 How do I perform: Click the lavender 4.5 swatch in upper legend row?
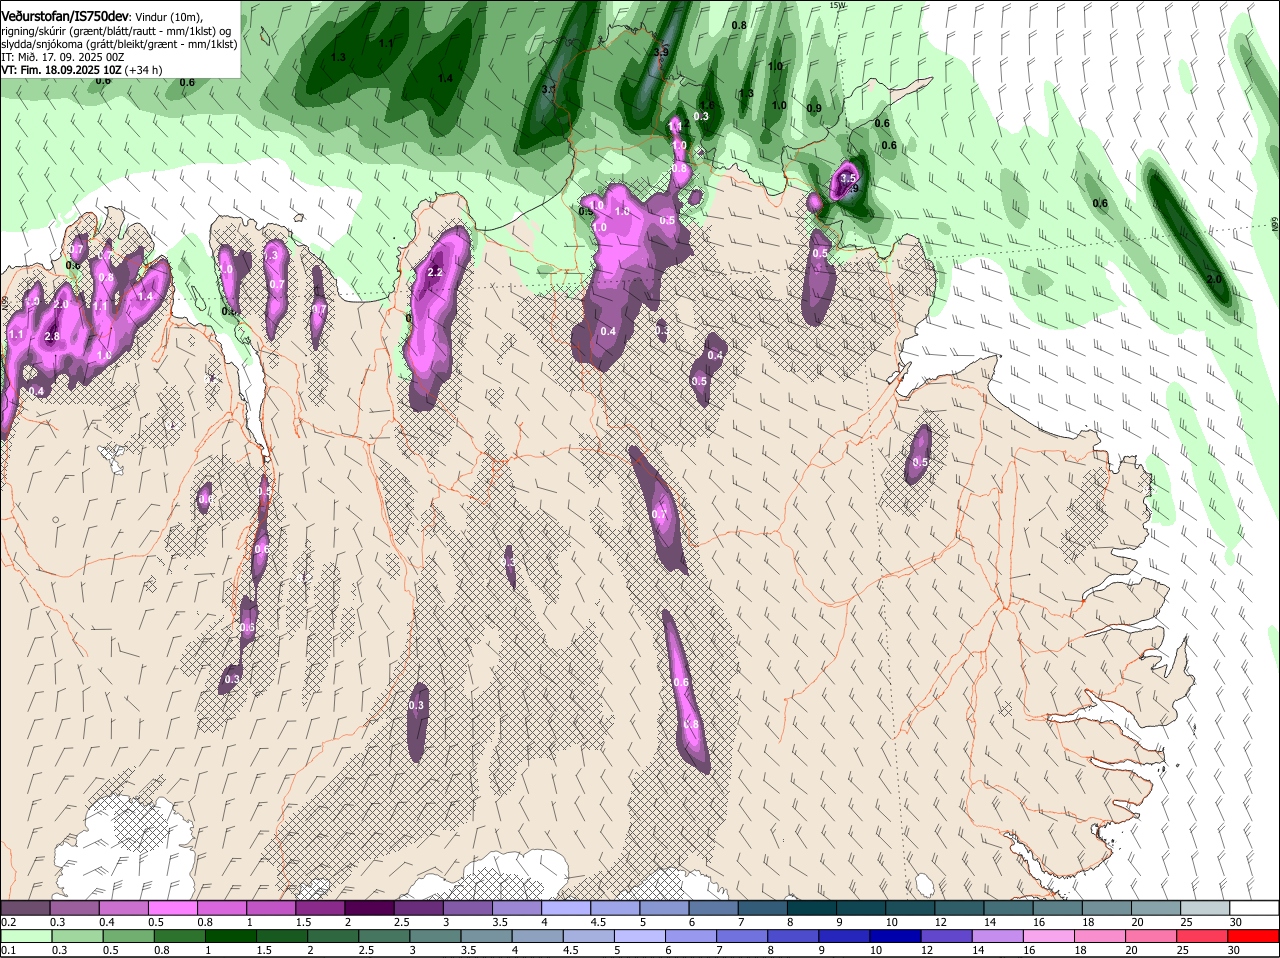(x=614, y=907)
